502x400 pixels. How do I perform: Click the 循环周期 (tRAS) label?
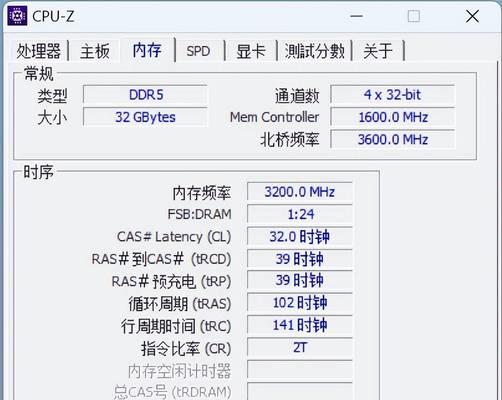click(180, 304)
